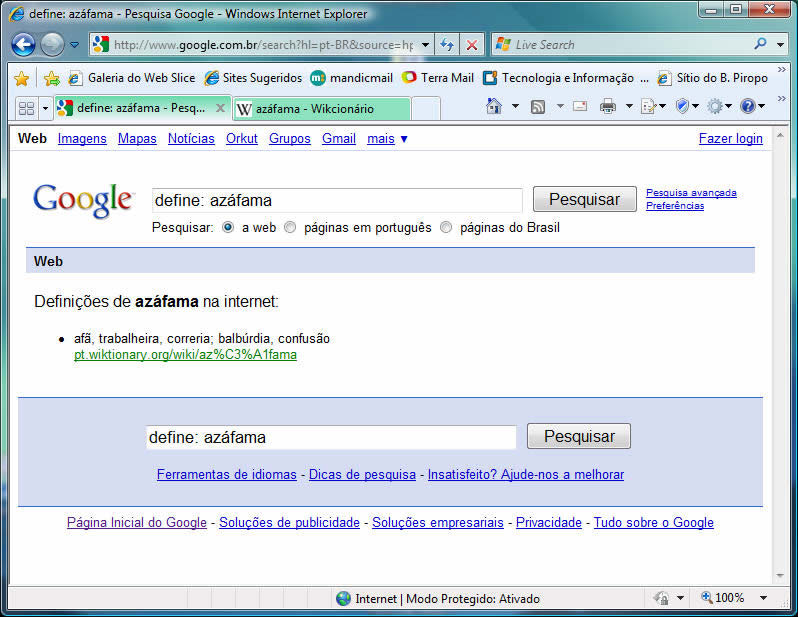Click the Stop loading red X

(472, 45)
